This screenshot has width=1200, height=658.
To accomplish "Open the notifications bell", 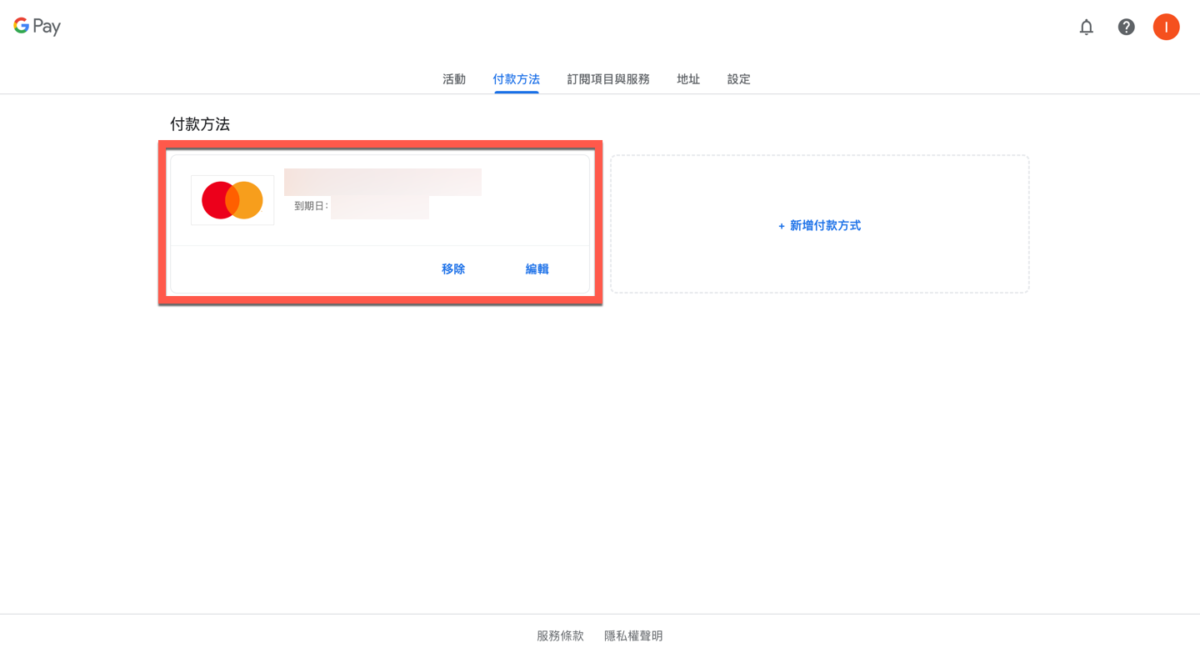I will [1086, 27].
